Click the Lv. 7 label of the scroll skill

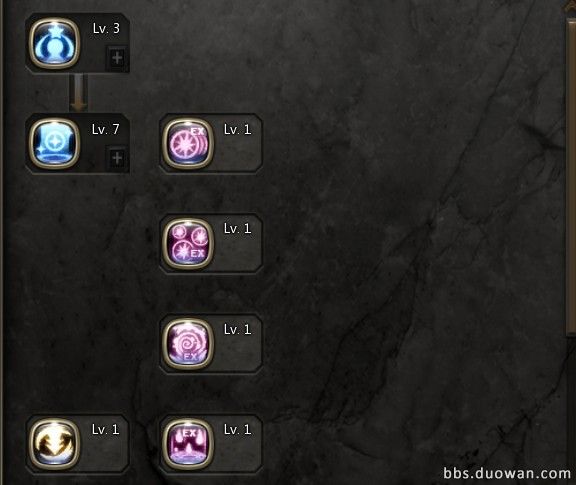point(105,129)
